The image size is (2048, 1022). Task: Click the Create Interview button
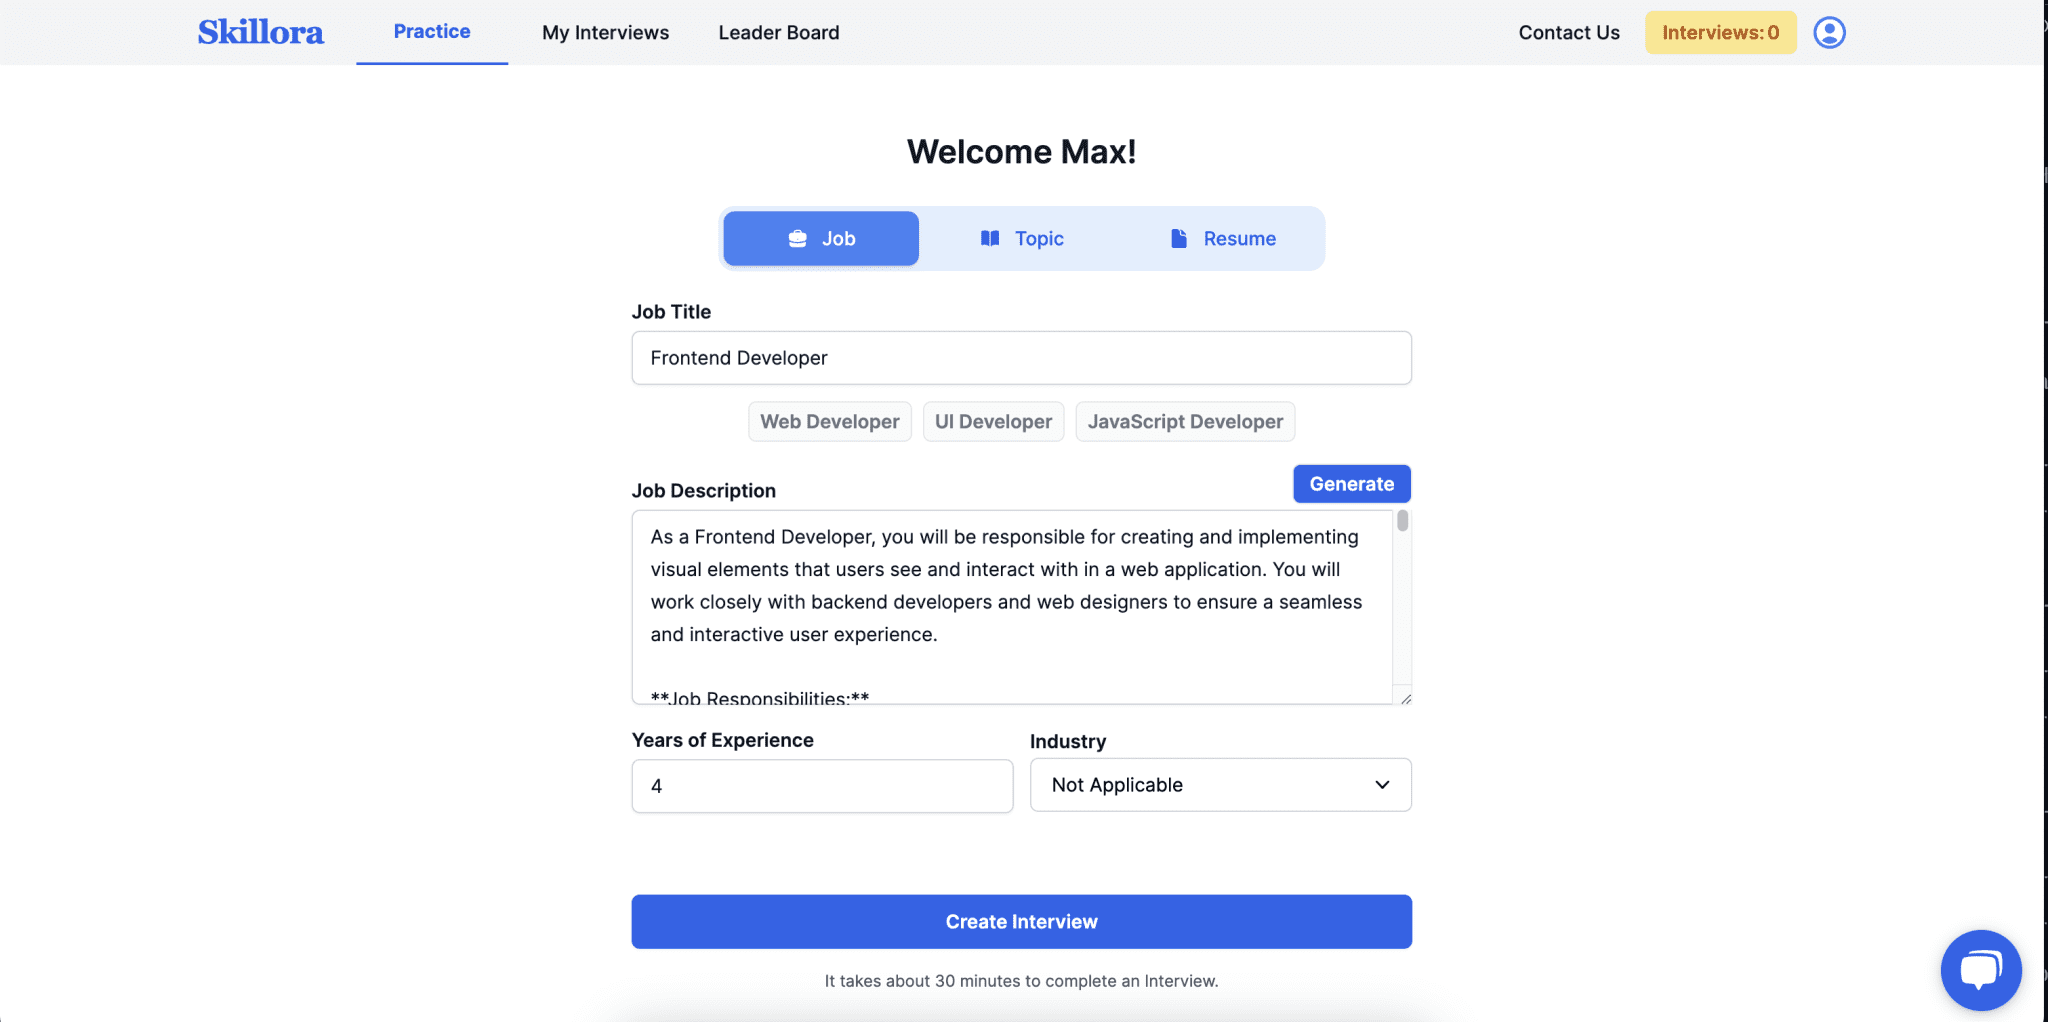tap(1021, 922)
